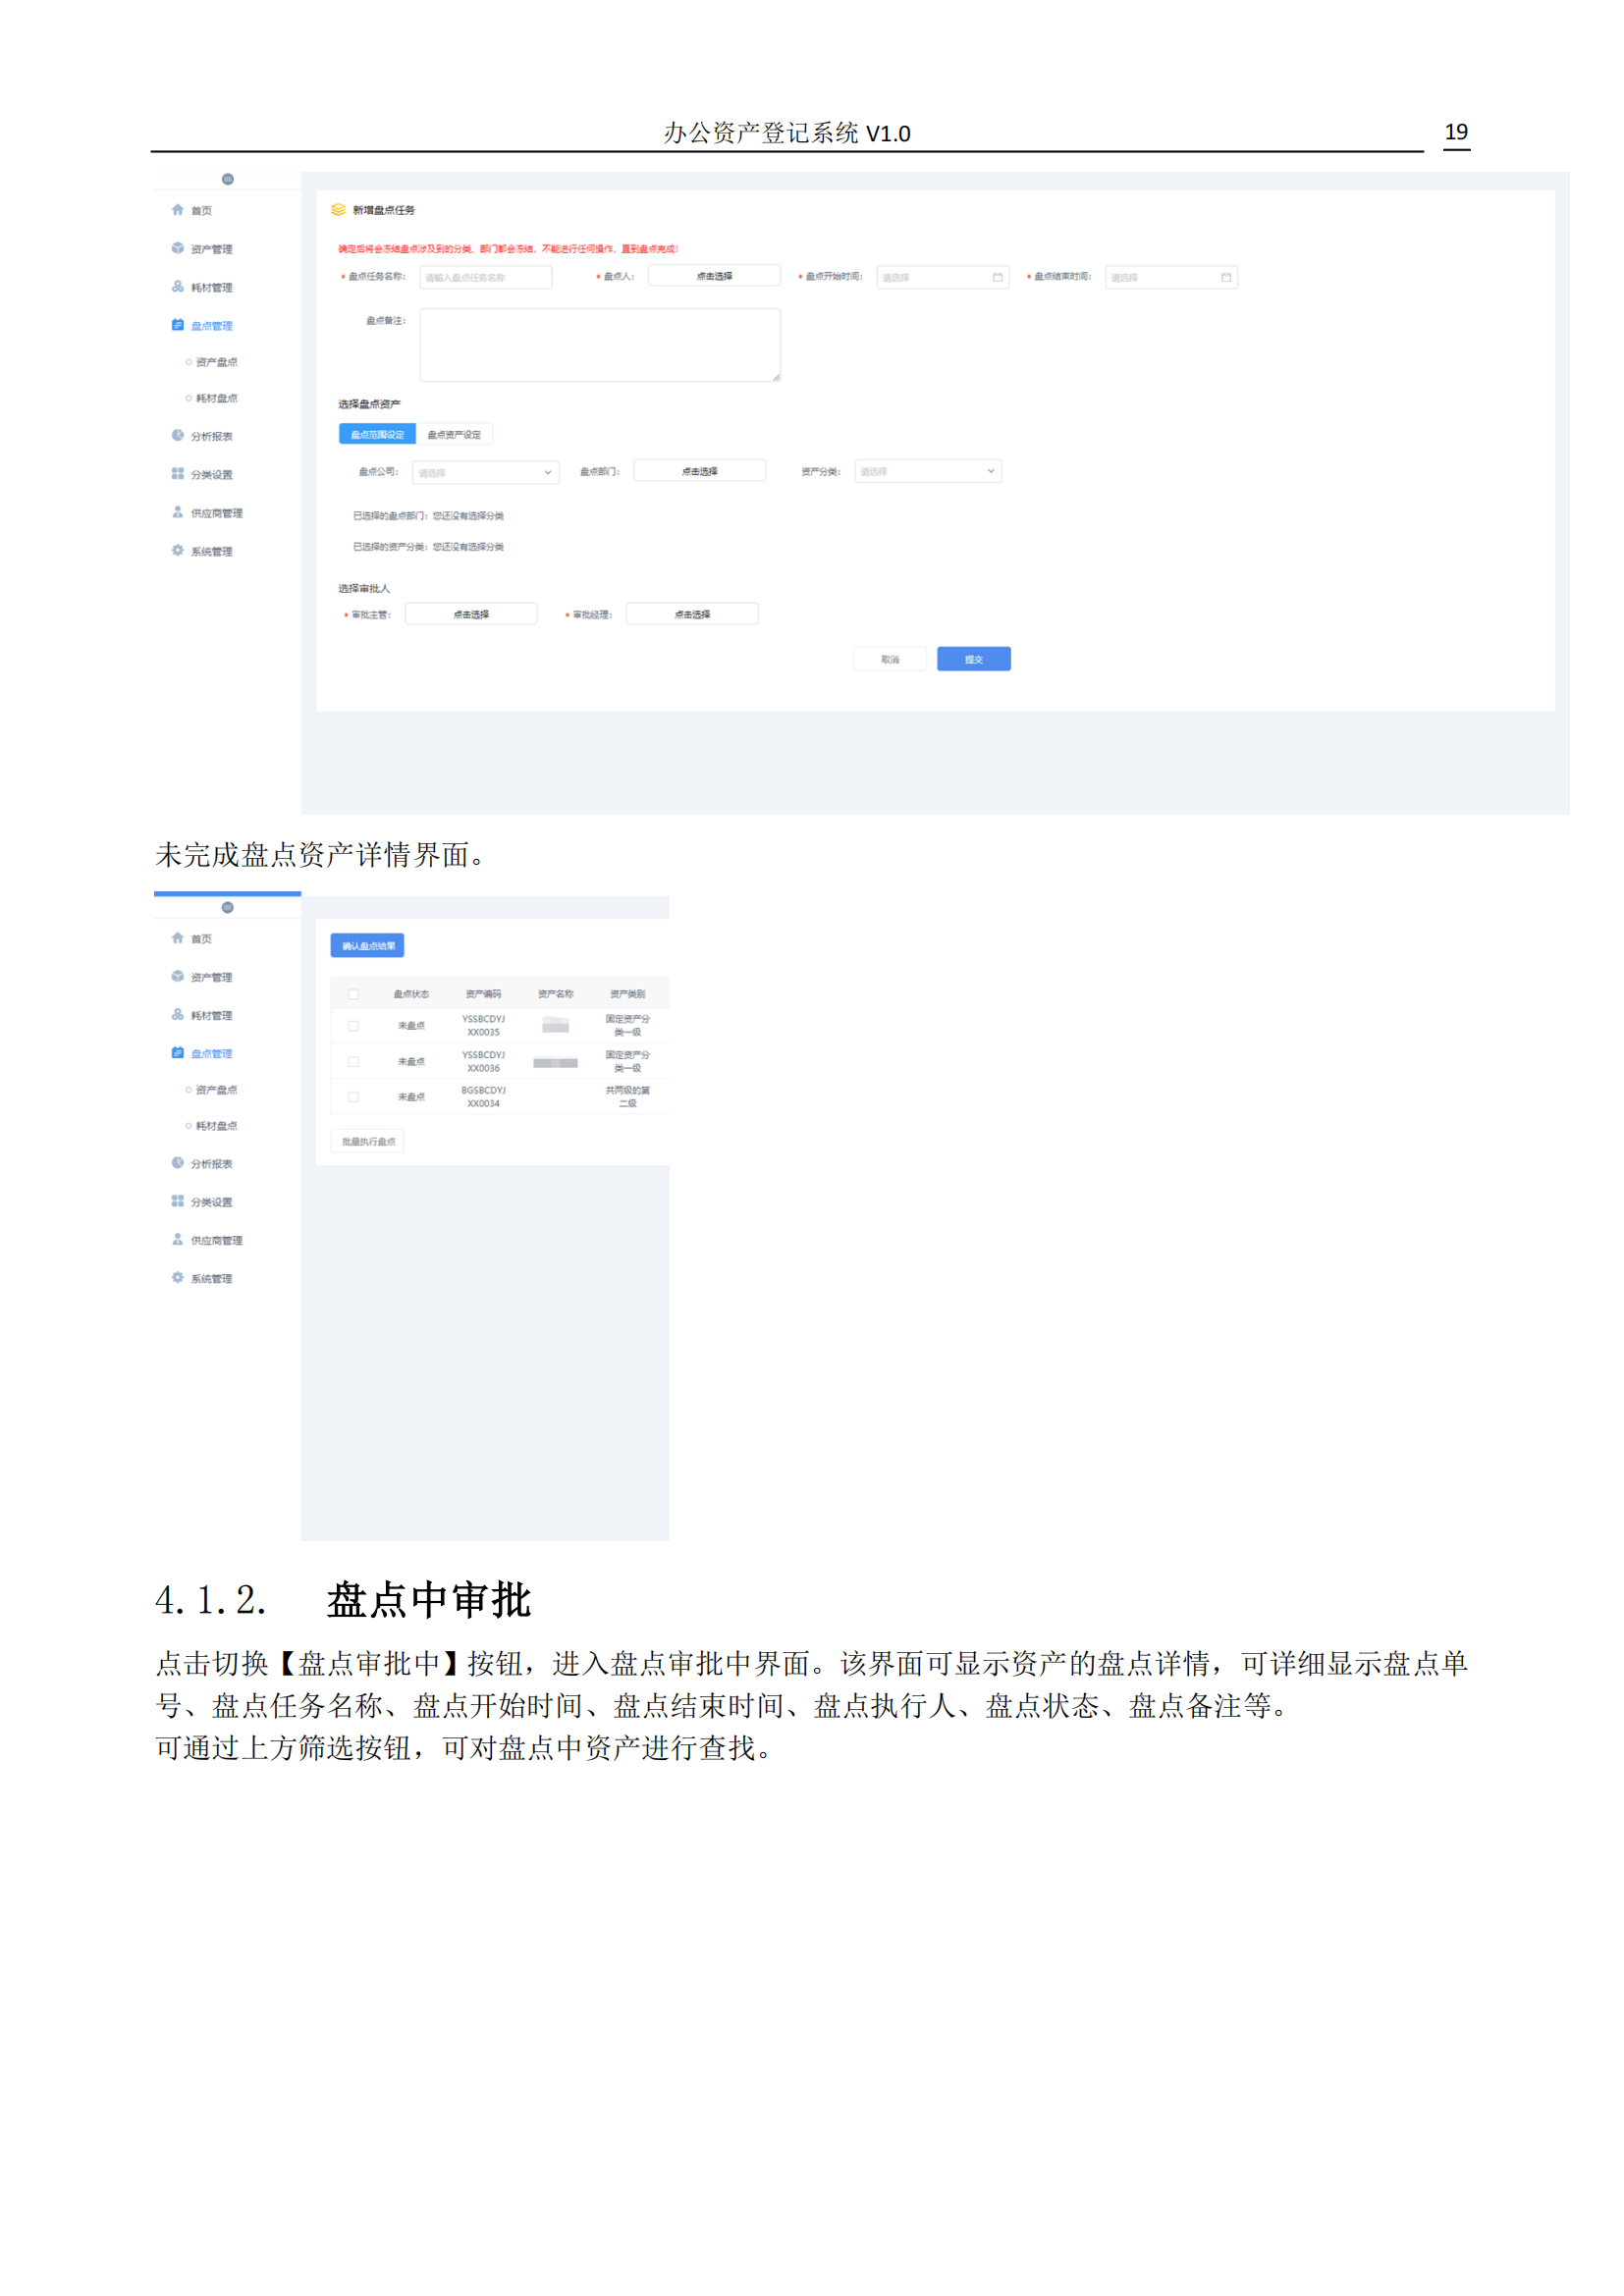Click the 批量执行盘点 button
This screenshot has width=1624, height=2296.
tap(368, 1141)
